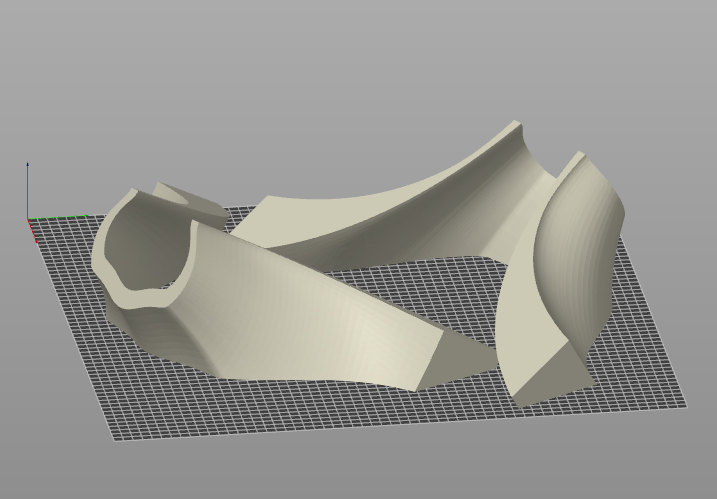Click the gray background below the grid bed
The image size is (717, 499).
(x=350, y=470)
